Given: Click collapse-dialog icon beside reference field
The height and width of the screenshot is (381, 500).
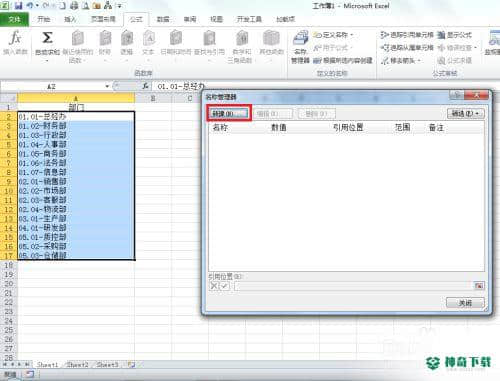Looking at the screenshot, I should click(479, 286).
